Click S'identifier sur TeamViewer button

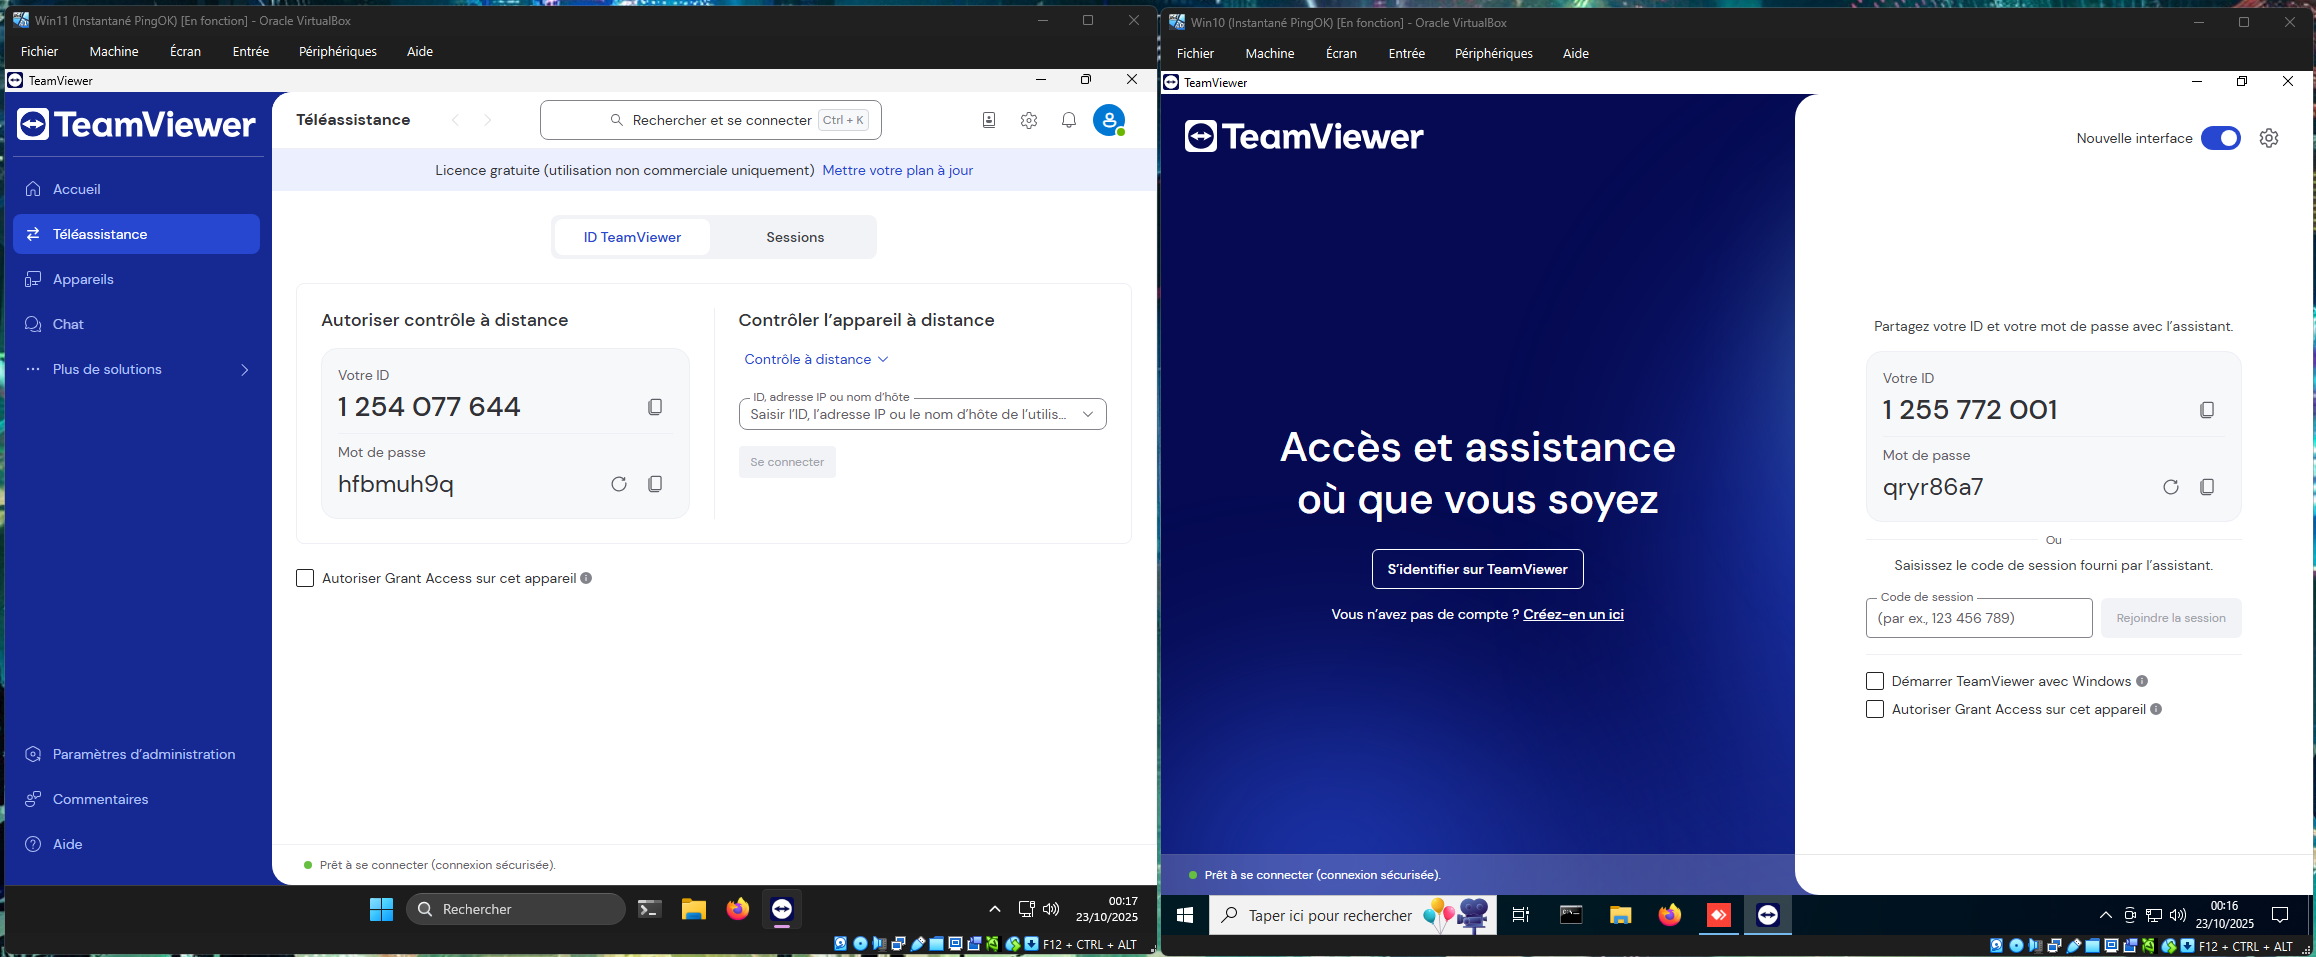point(1477,569)
